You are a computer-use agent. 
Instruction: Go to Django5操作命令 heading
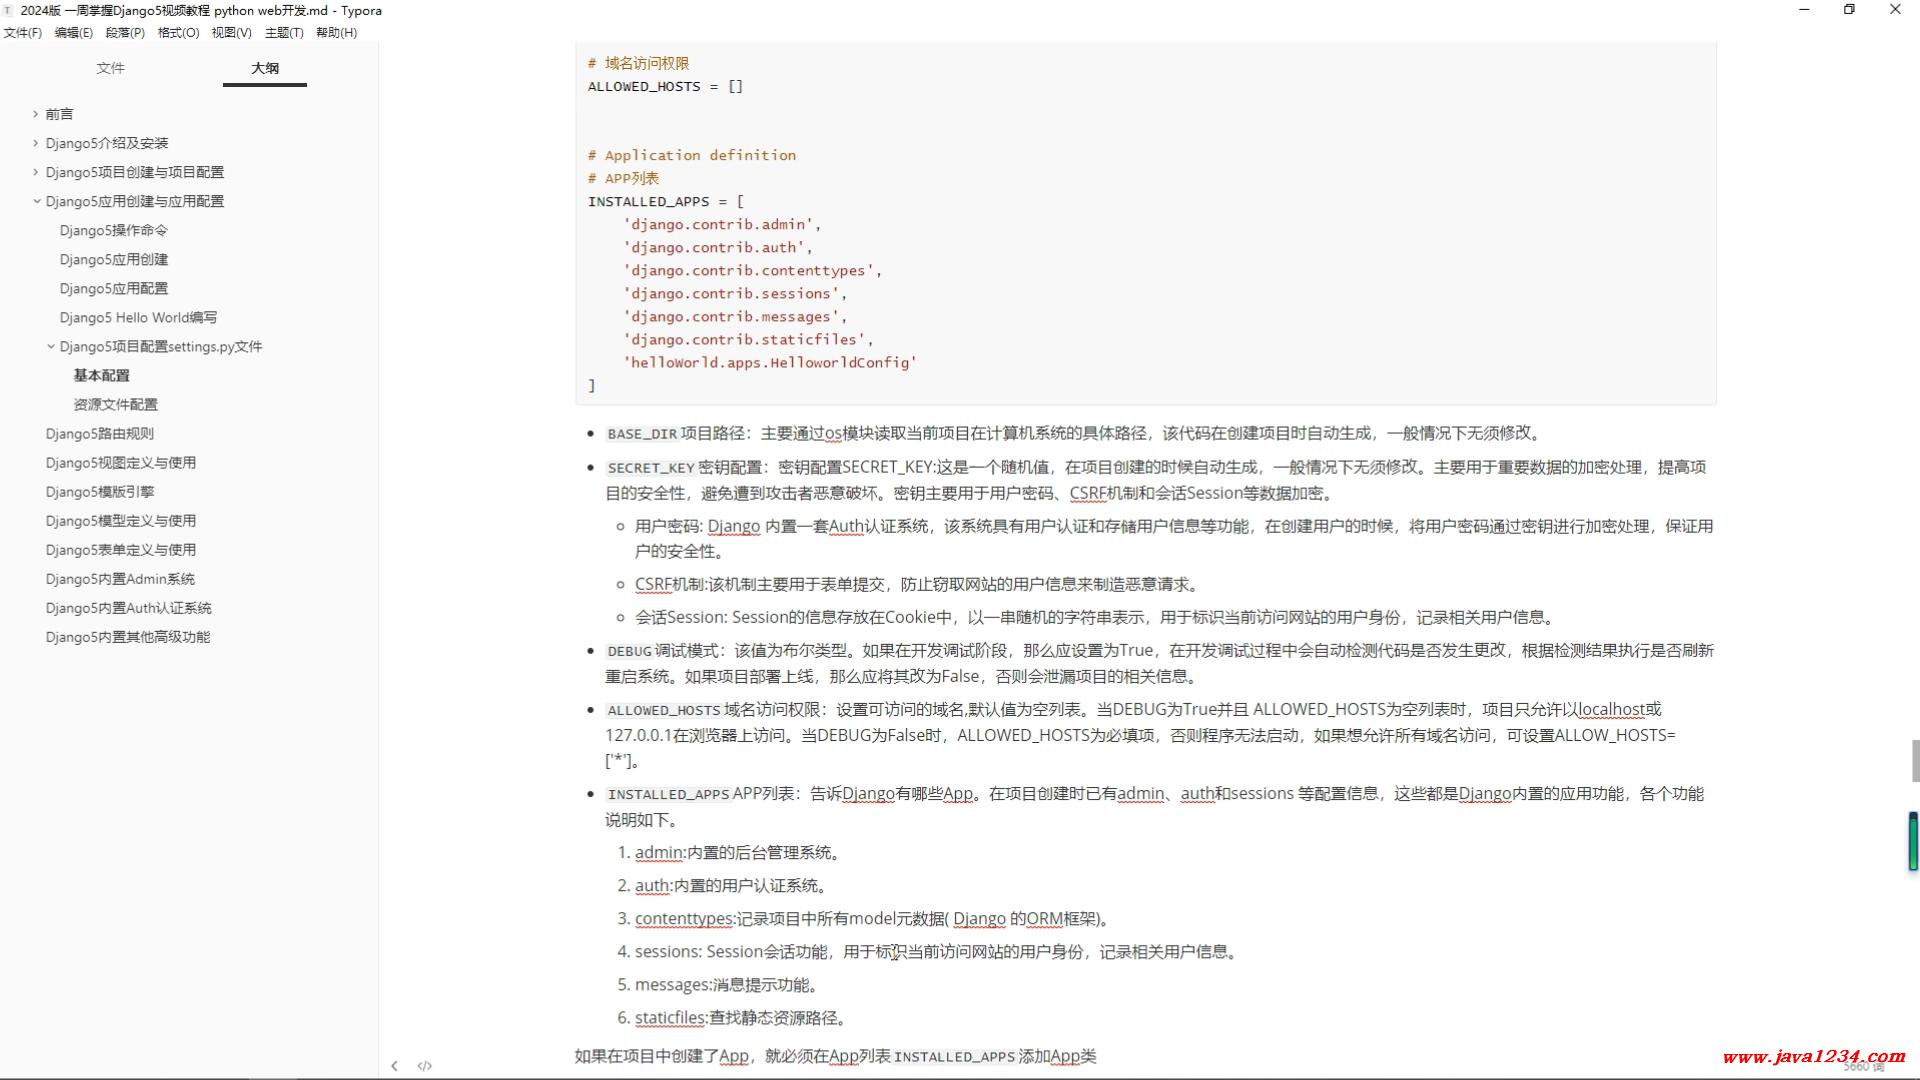[x=113, y=230]
